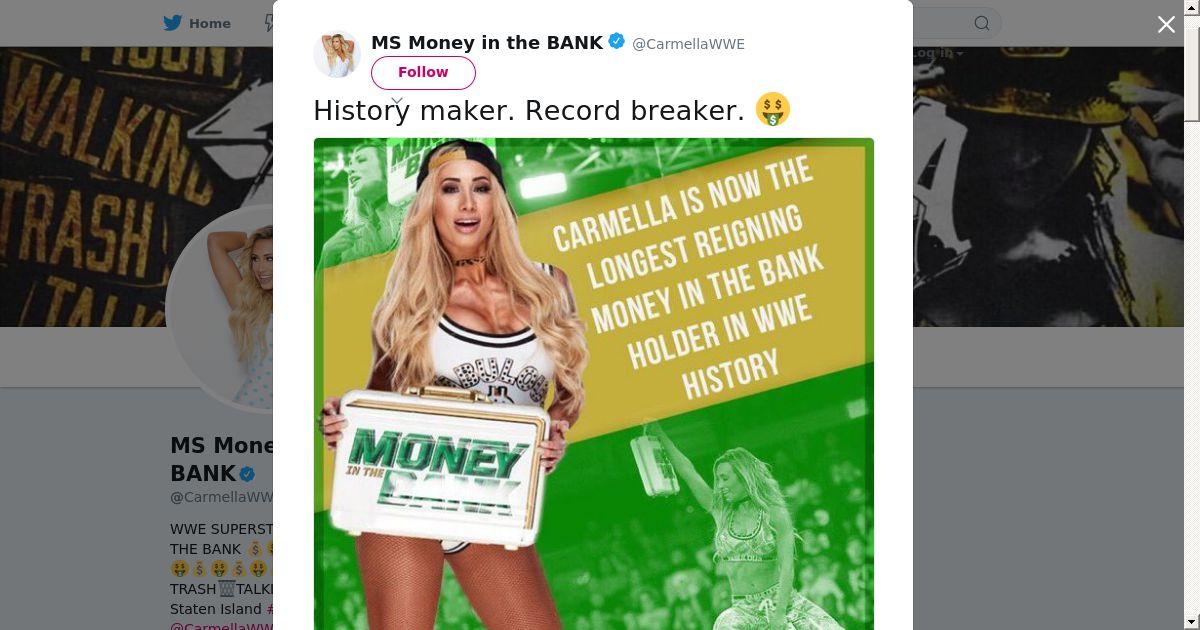The width and height of the screenshot is (1200, 630).
Task: Click the @CarmellaWWE handle in profile sidebar
Action: point(221,497)
